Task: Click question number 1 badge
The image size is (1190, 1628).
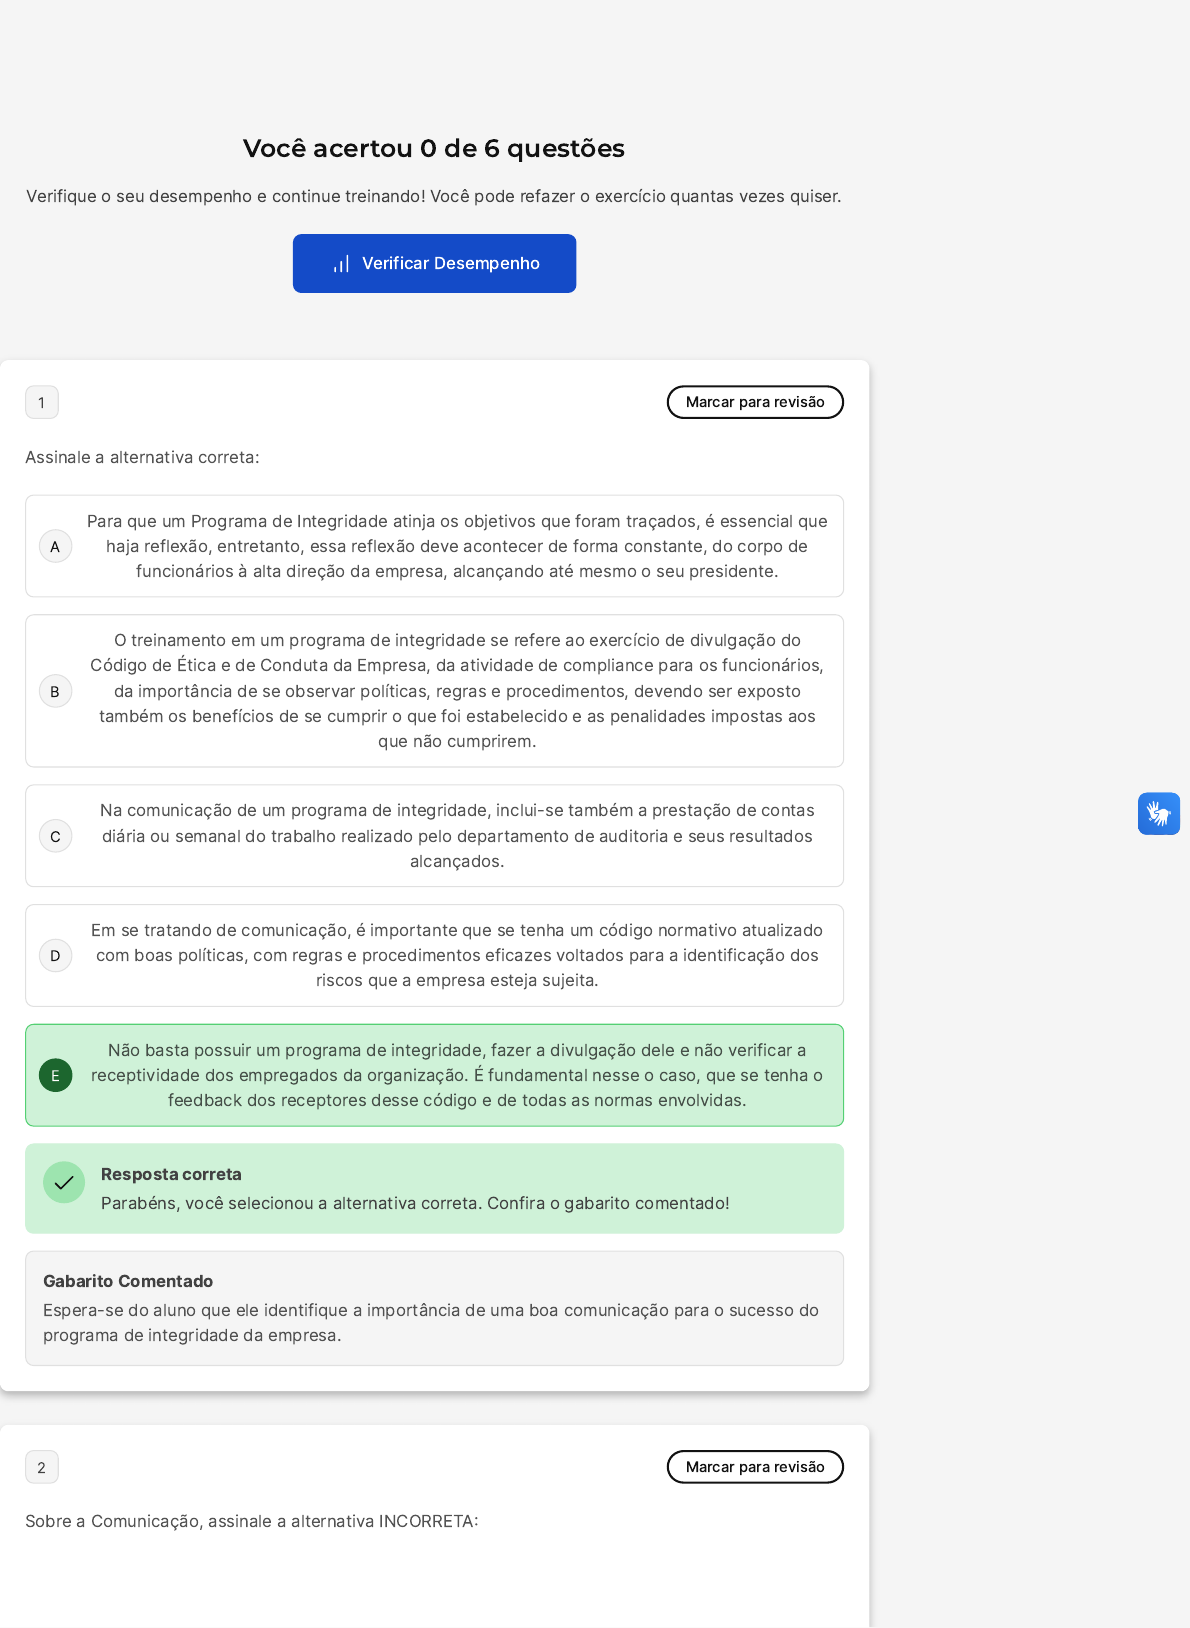Action: (x=42, y=403)
